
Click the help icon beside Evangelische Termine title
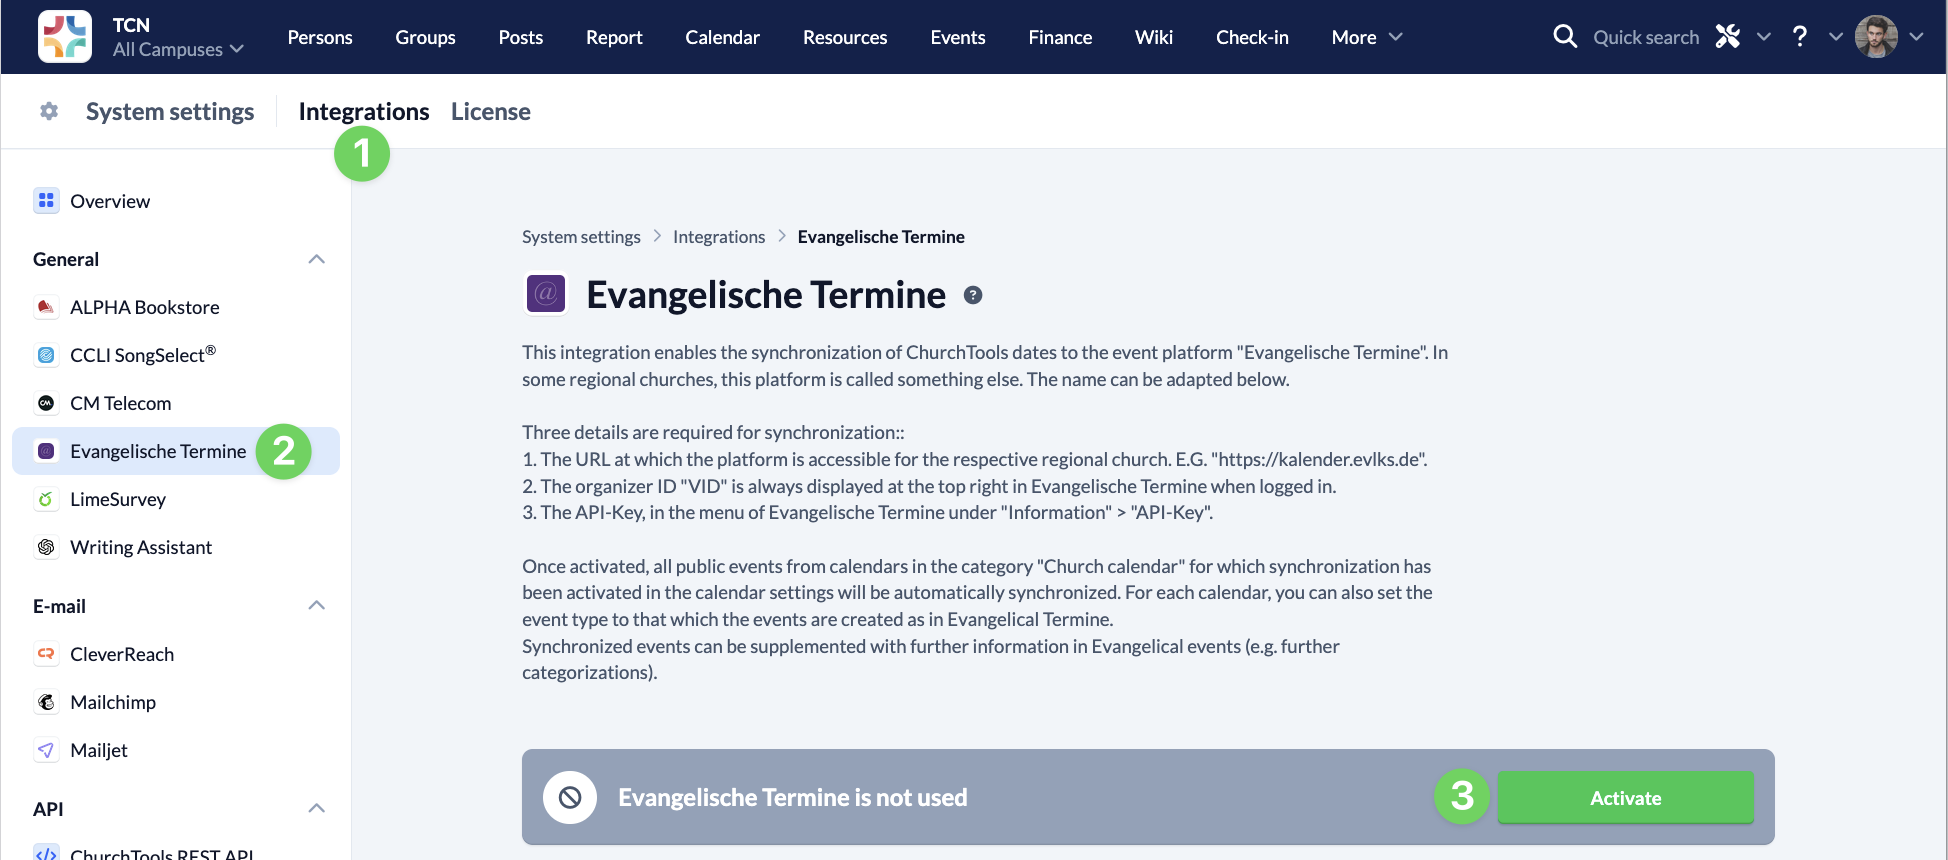tap(973, 295)
